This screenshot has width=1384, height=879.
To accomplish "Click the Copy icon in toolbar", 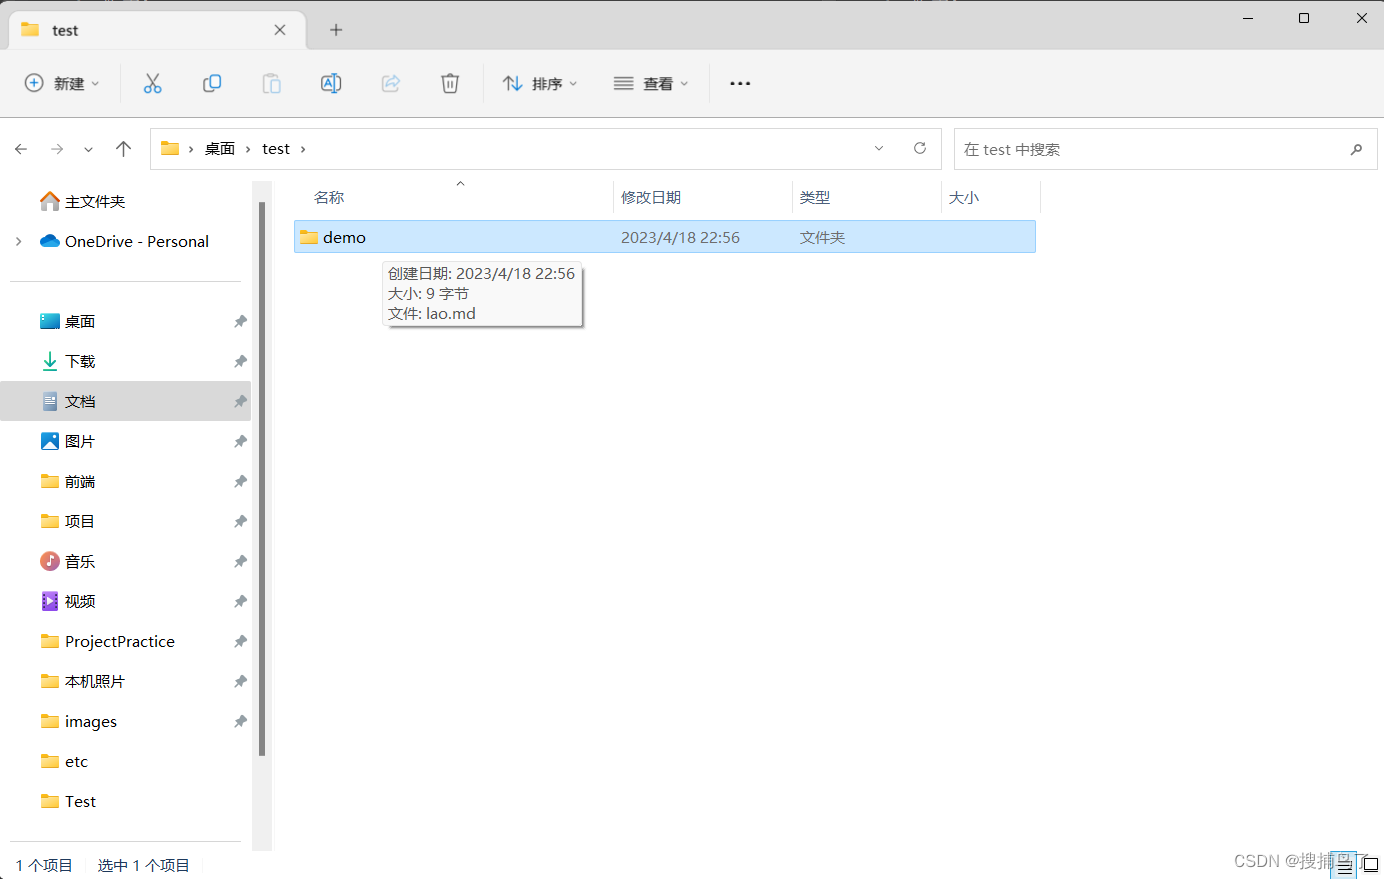I will 212,84.
